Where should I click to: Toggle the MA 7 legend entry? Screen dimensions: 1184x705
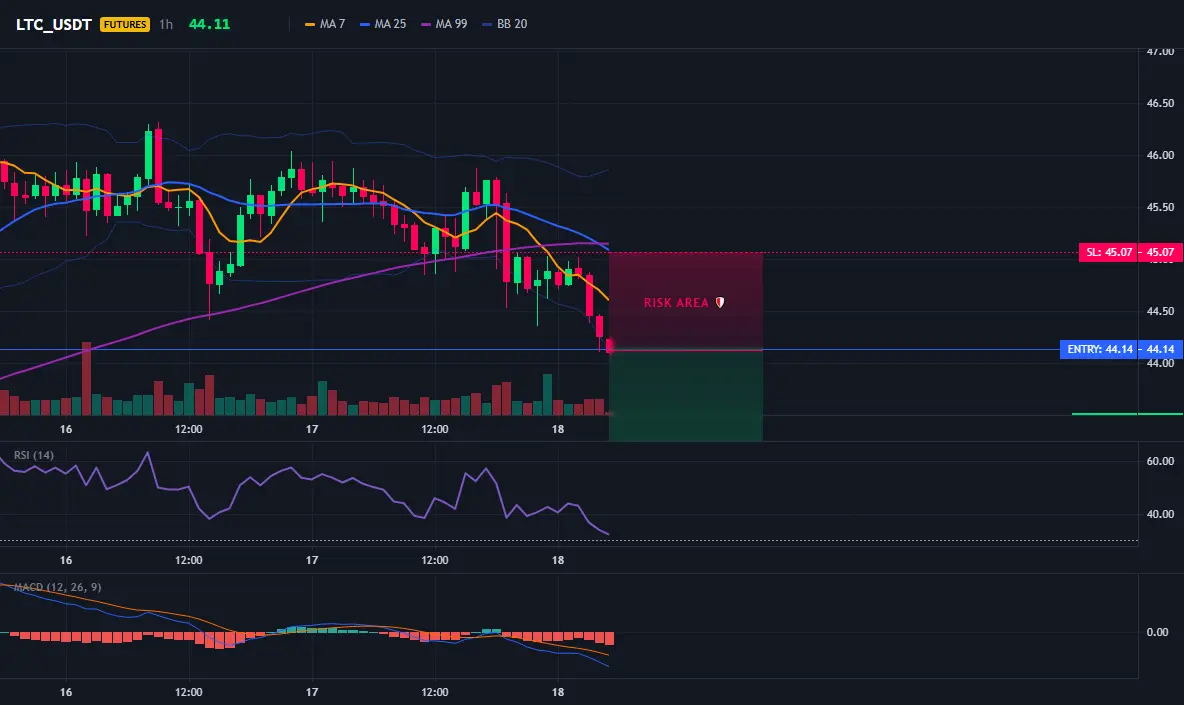325,24
